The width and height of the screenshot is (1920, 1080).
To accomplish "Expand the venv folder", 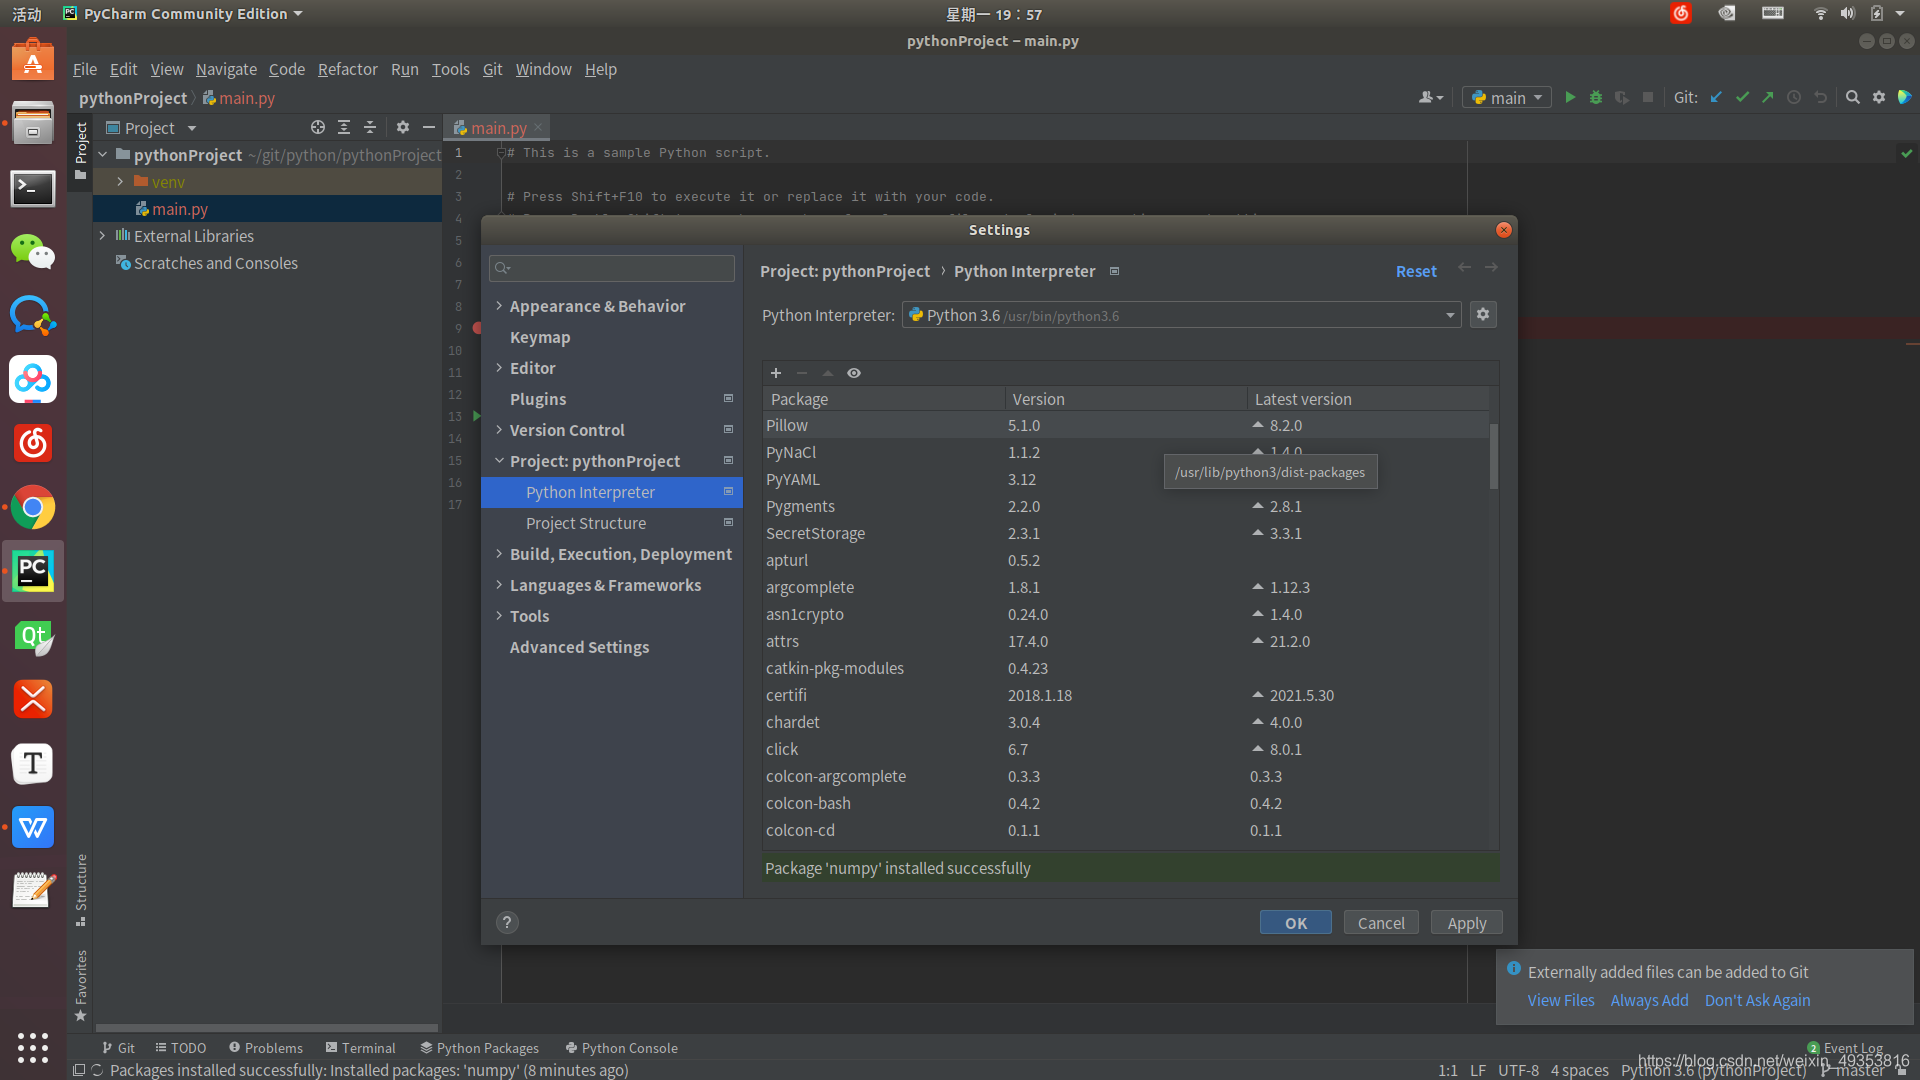I will (120, 181).
